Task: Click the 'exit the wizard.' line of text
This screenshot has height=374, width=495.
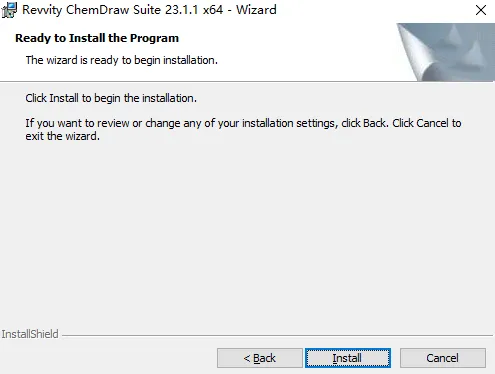Action: pyautogui.click(x=63, y=136)
